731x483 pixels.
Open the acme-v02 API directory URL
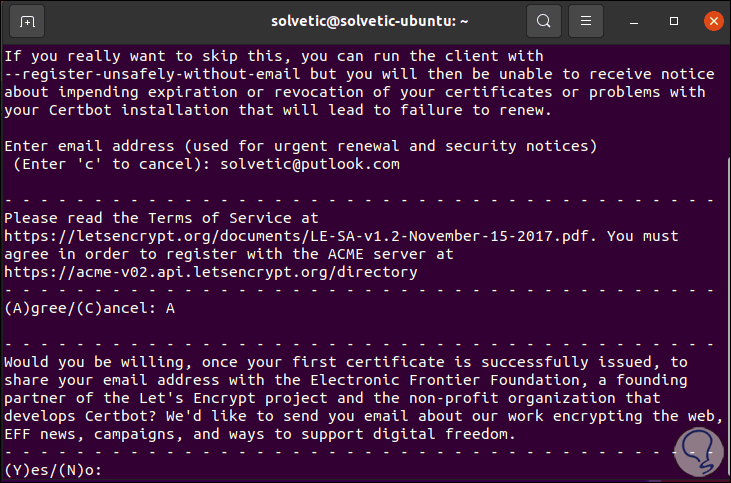coord(211,272)
